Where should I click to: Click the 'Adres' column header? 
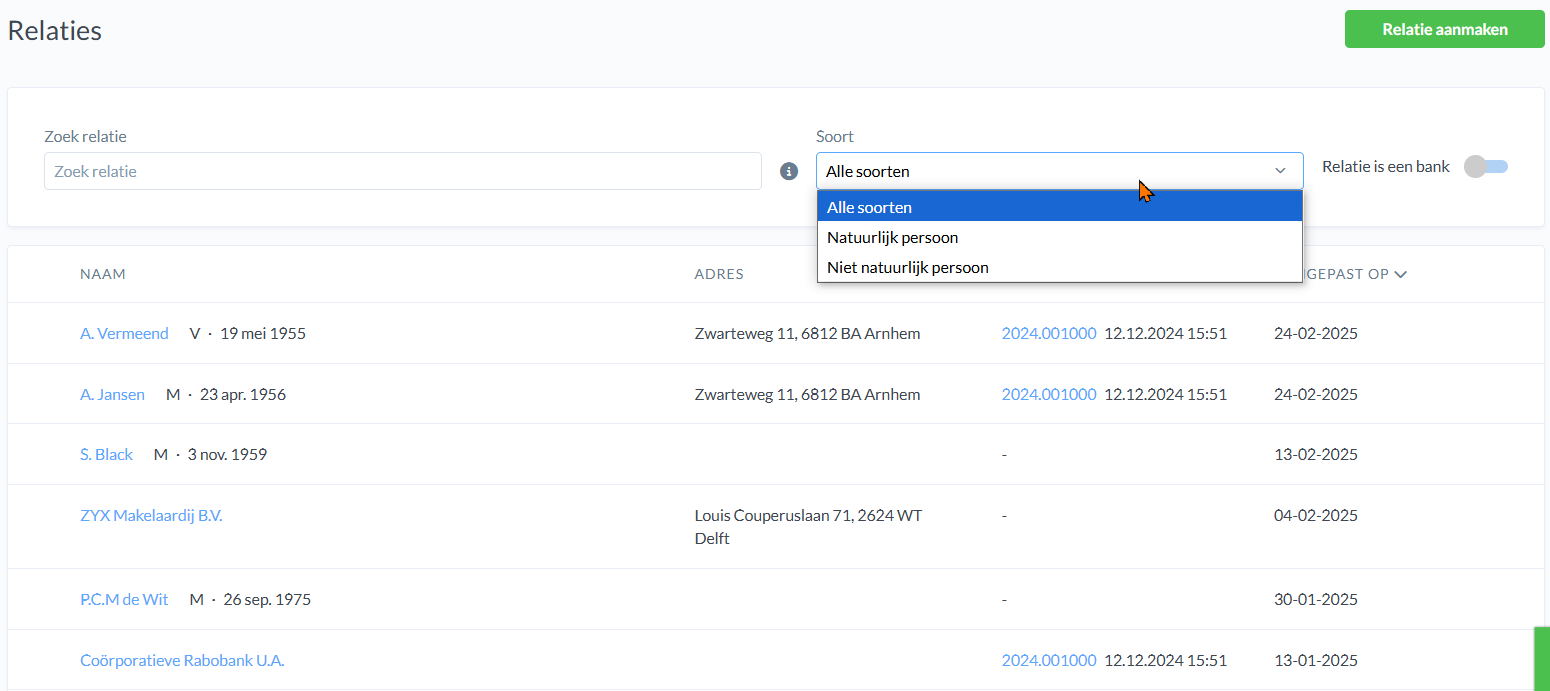719,274
